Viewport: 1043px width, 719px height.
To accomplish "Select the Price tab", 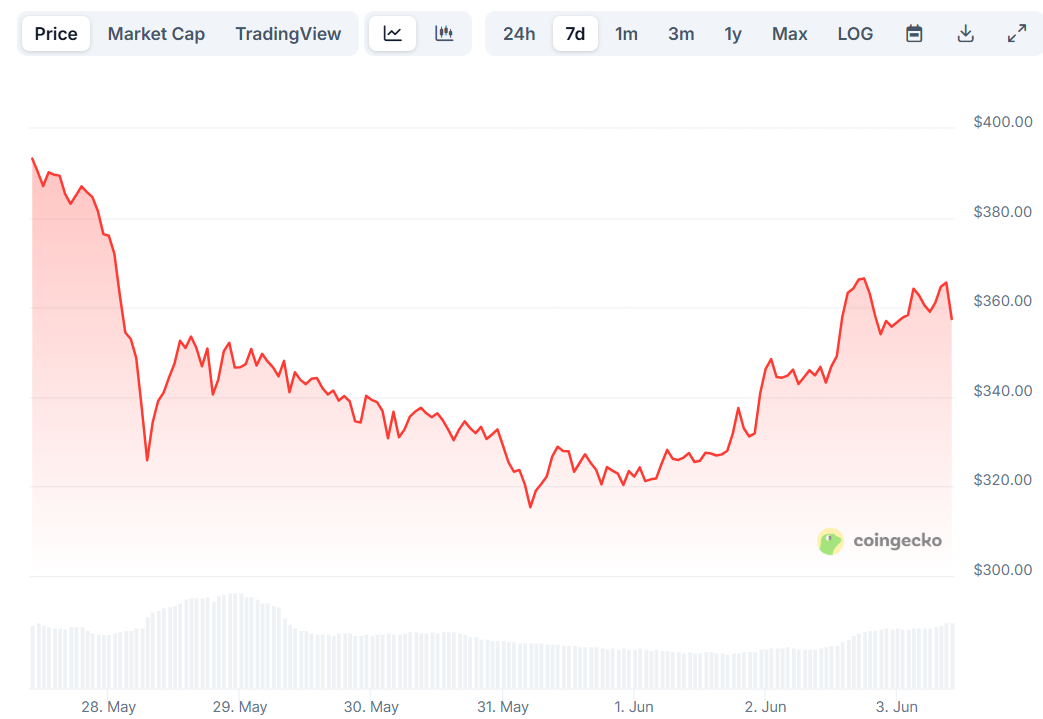I will pyautogui.click(x=56, y=33).
